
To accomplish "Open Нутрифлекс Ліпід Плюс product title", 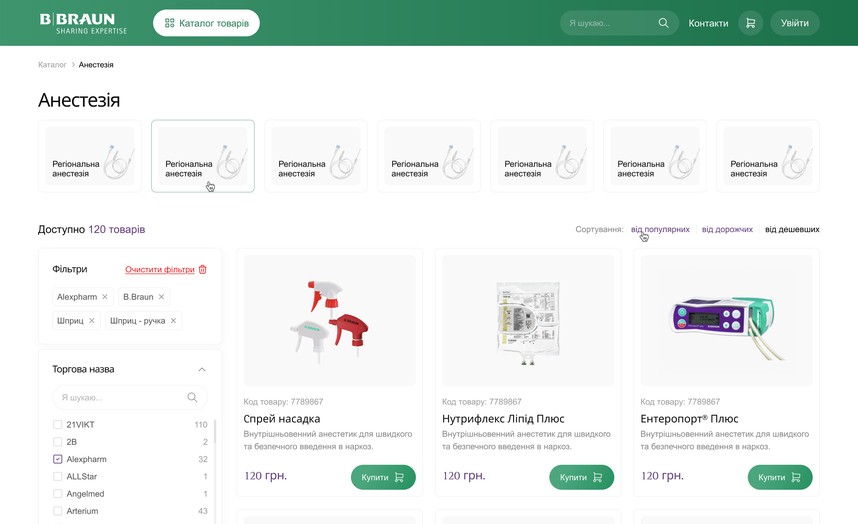I will [503, 418].
